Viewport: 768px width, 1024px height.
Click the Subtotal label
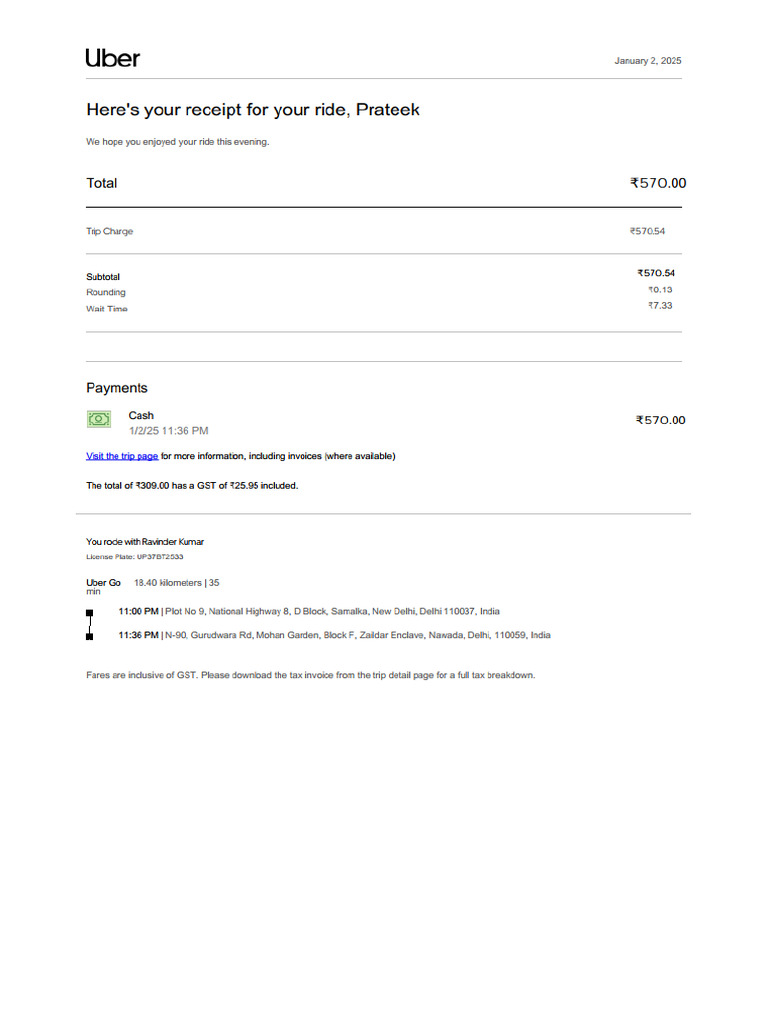(x=103, y=277)
